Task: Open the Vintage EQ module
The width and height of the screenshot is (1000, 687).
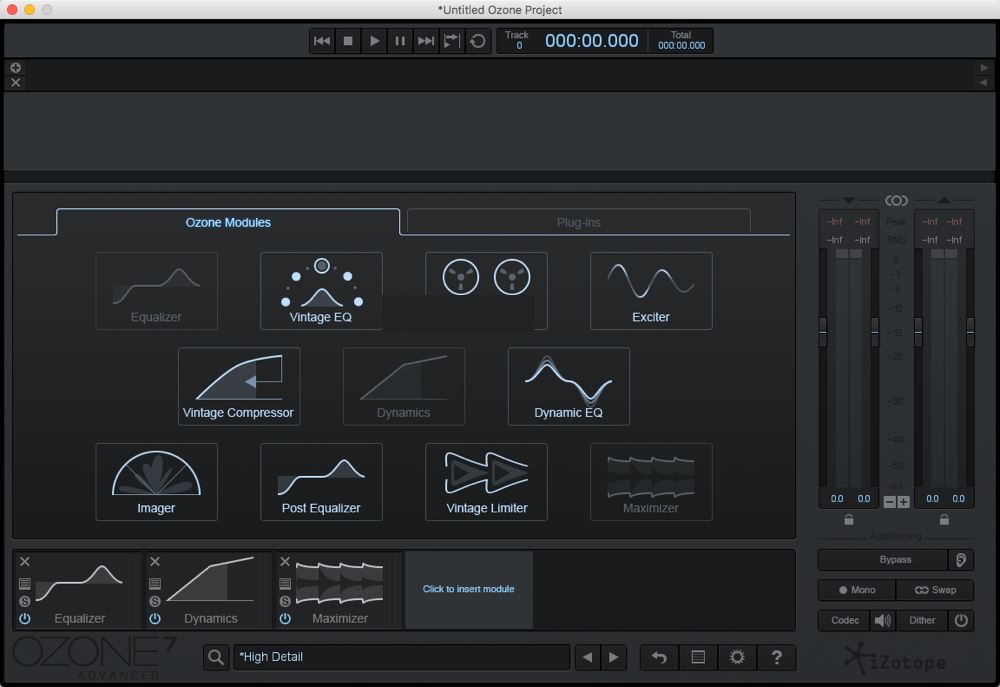Action: click(321, 290)
